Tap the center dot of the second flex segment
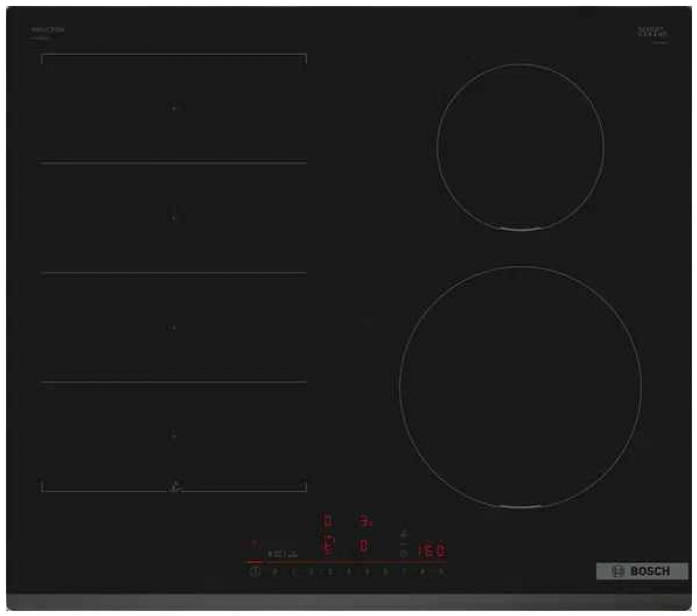Viewport: 697px width, 616px height. [x=174, y=217]
